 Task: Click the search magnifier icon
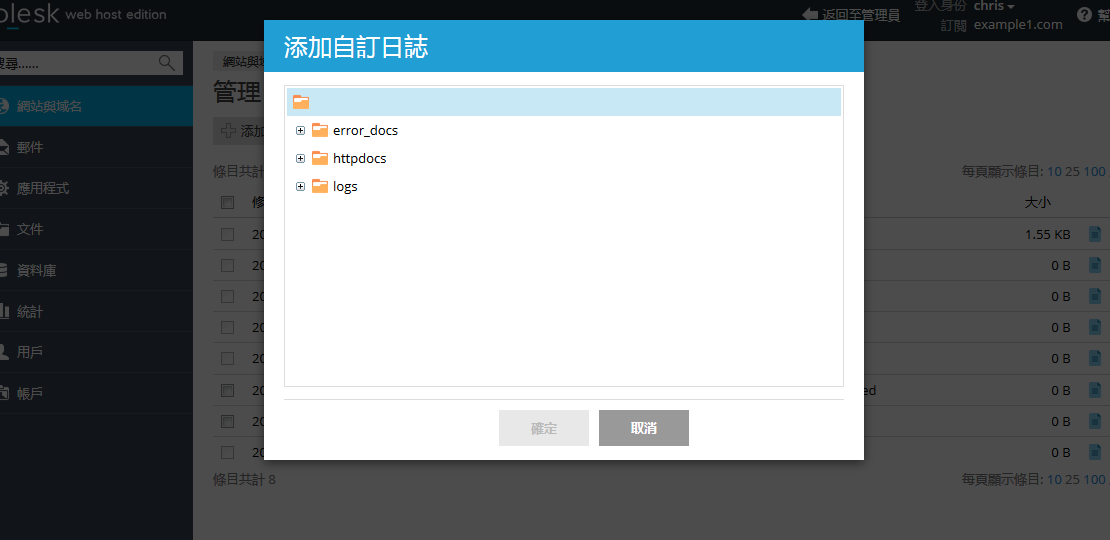pyautogui.click(x=167, y=63)
